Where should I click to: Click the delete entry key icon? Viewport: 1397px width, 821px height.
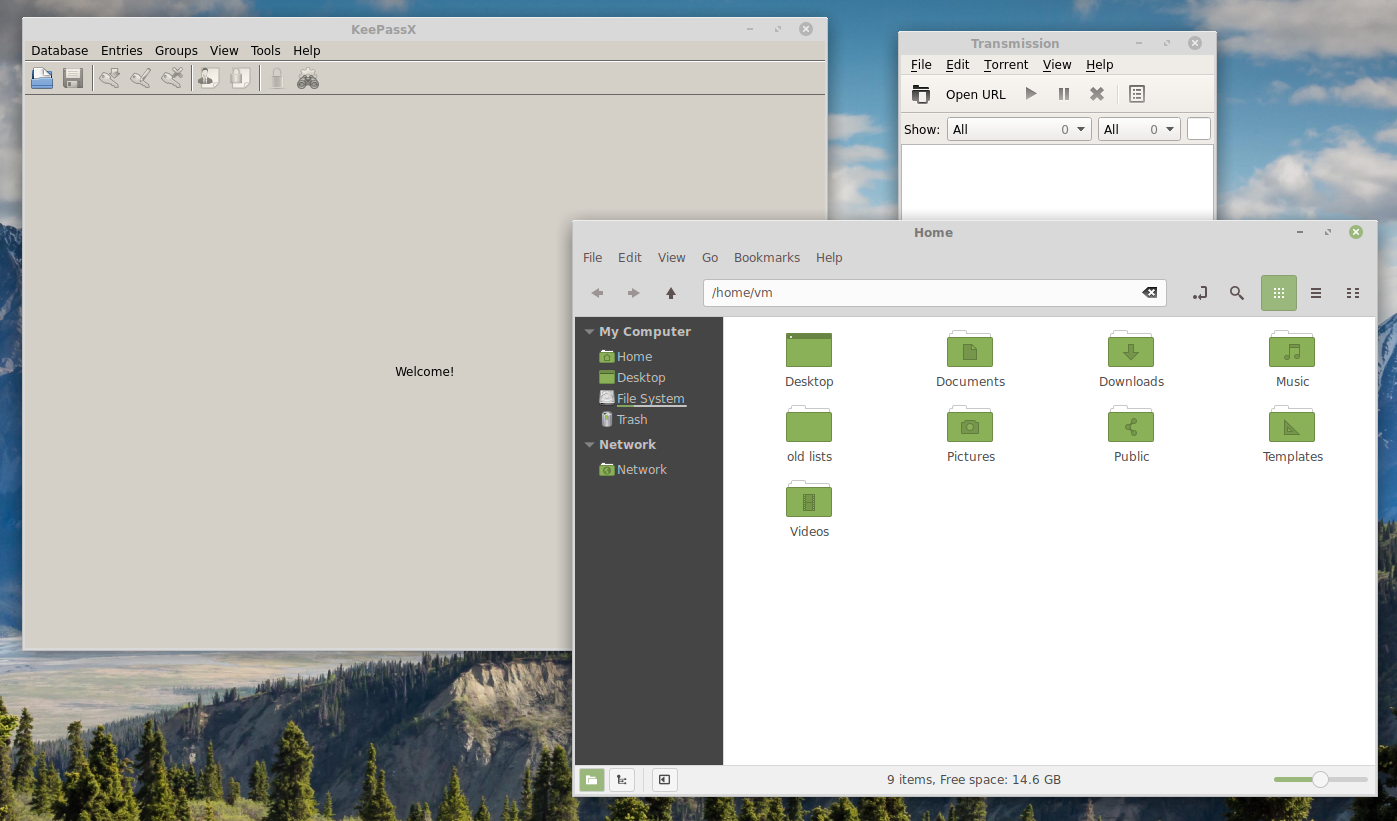[x=173, y=78]
